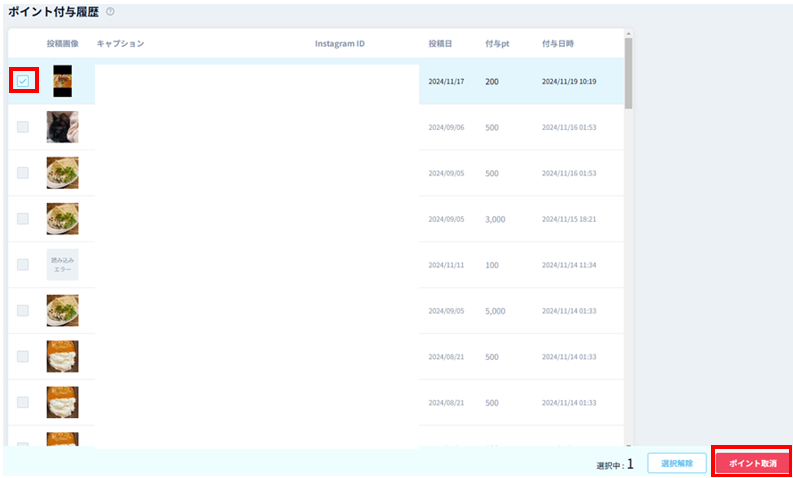Uncheck the selected first row checkbox
Screen dimensions: 793x478
(23, 81)
